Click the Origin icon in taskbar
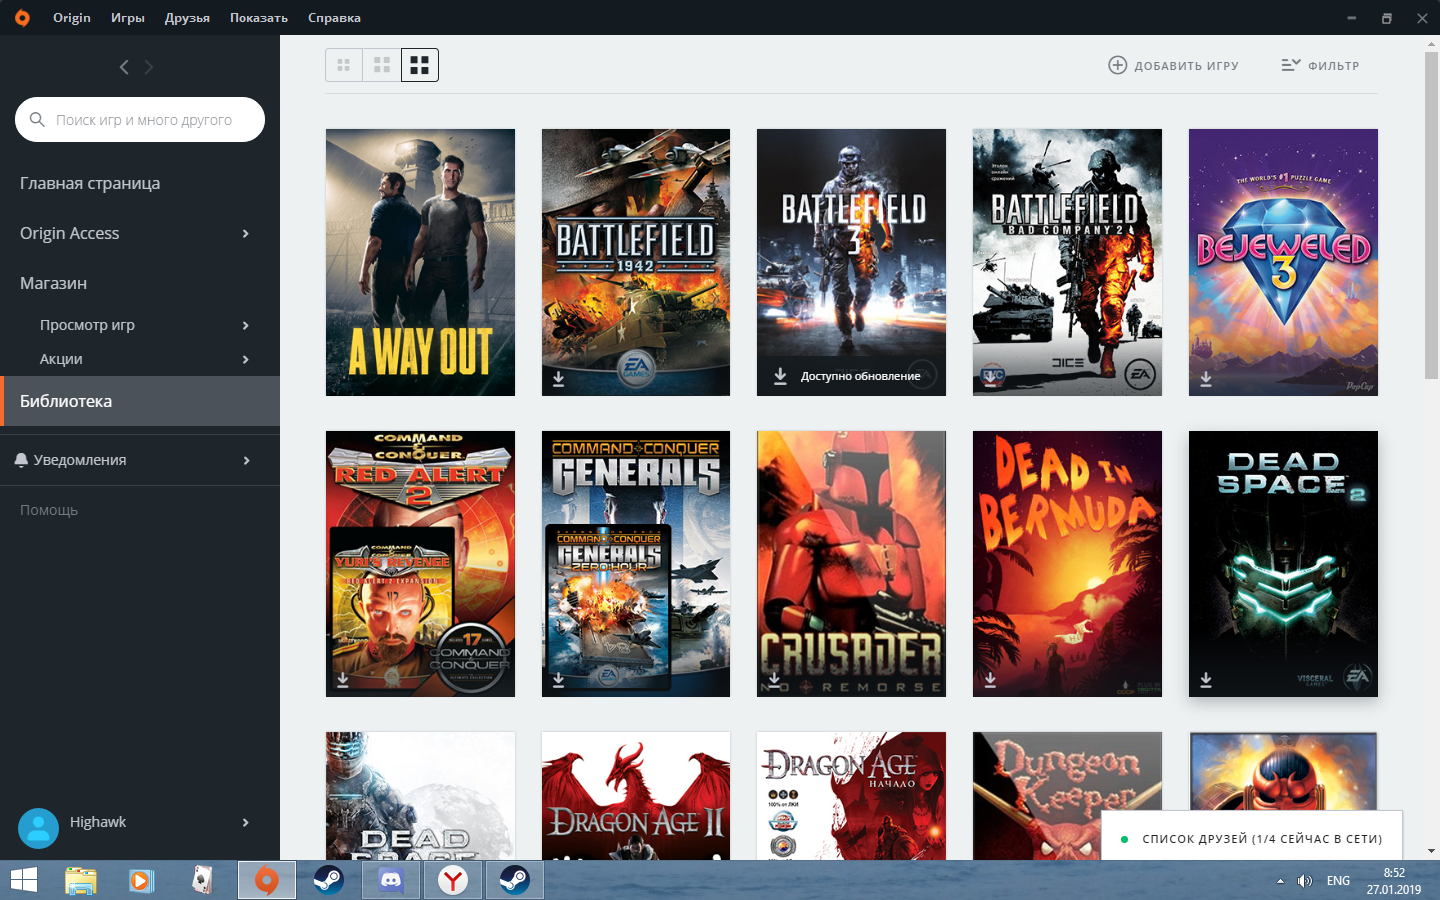 pyautogui.click(x=266, y=880)
